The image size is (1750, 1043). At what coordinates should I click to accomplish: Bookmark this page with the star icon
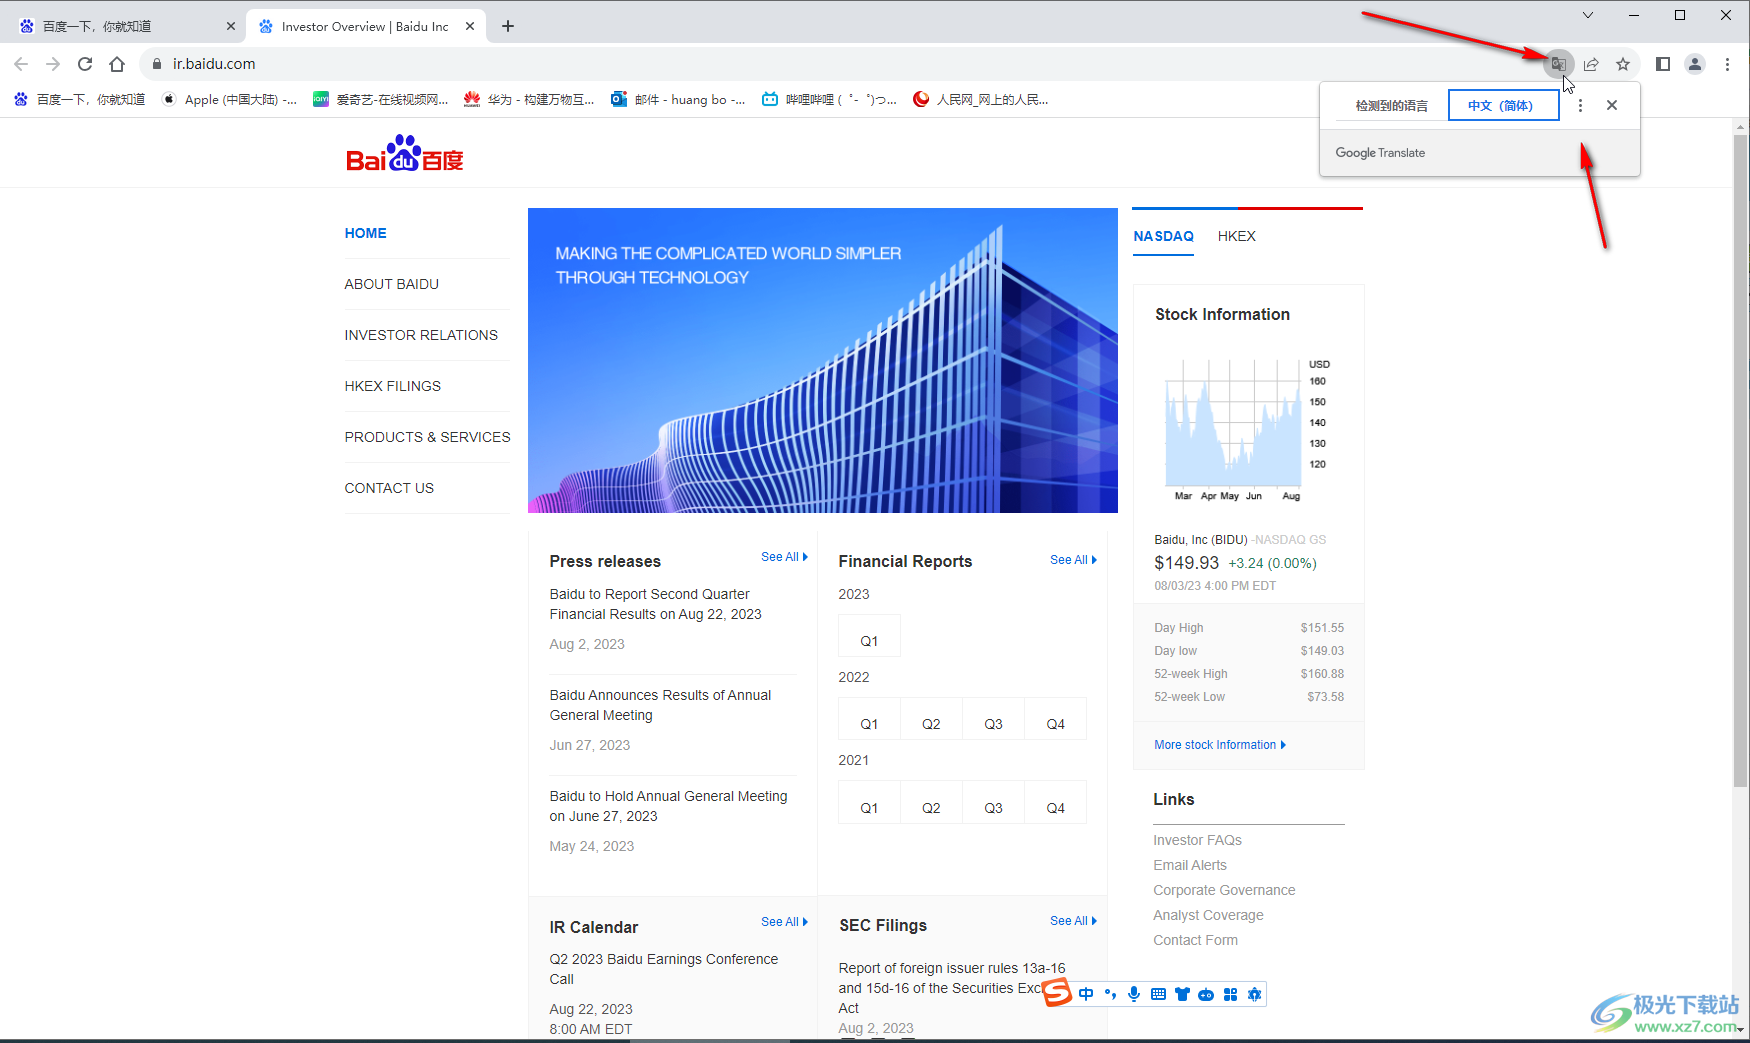coord(1623,64)
